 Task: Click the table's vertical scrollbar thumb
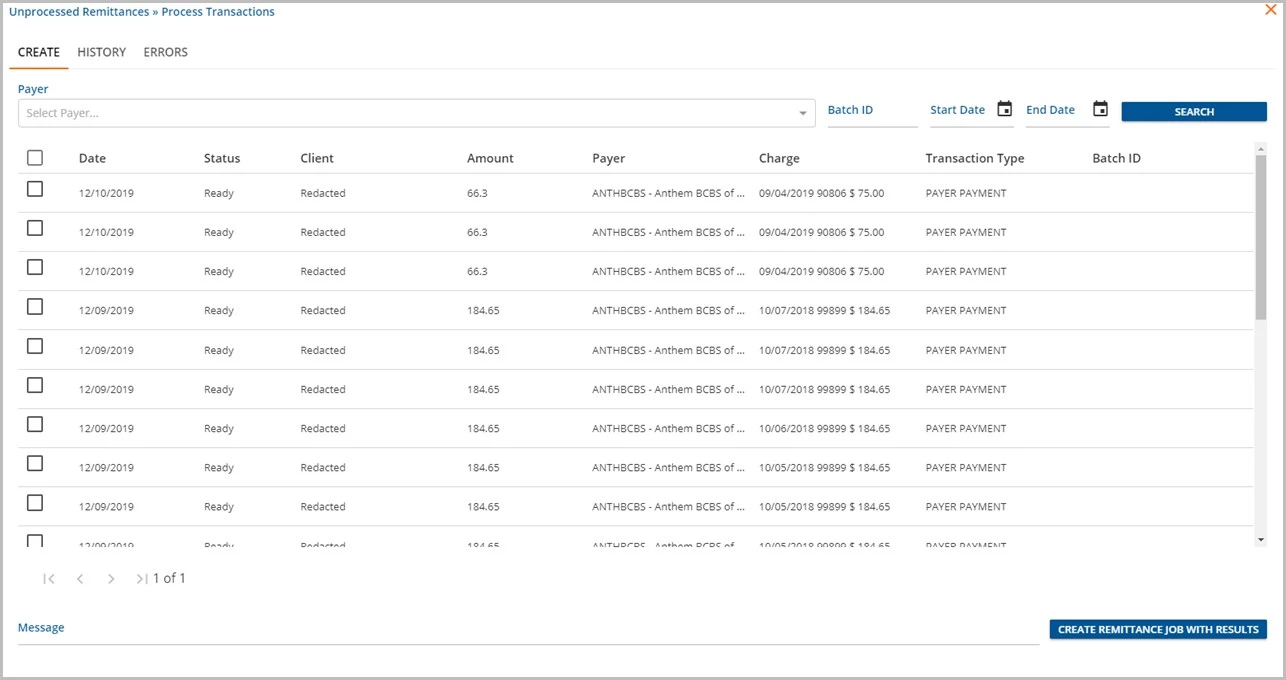(1260, 237)
